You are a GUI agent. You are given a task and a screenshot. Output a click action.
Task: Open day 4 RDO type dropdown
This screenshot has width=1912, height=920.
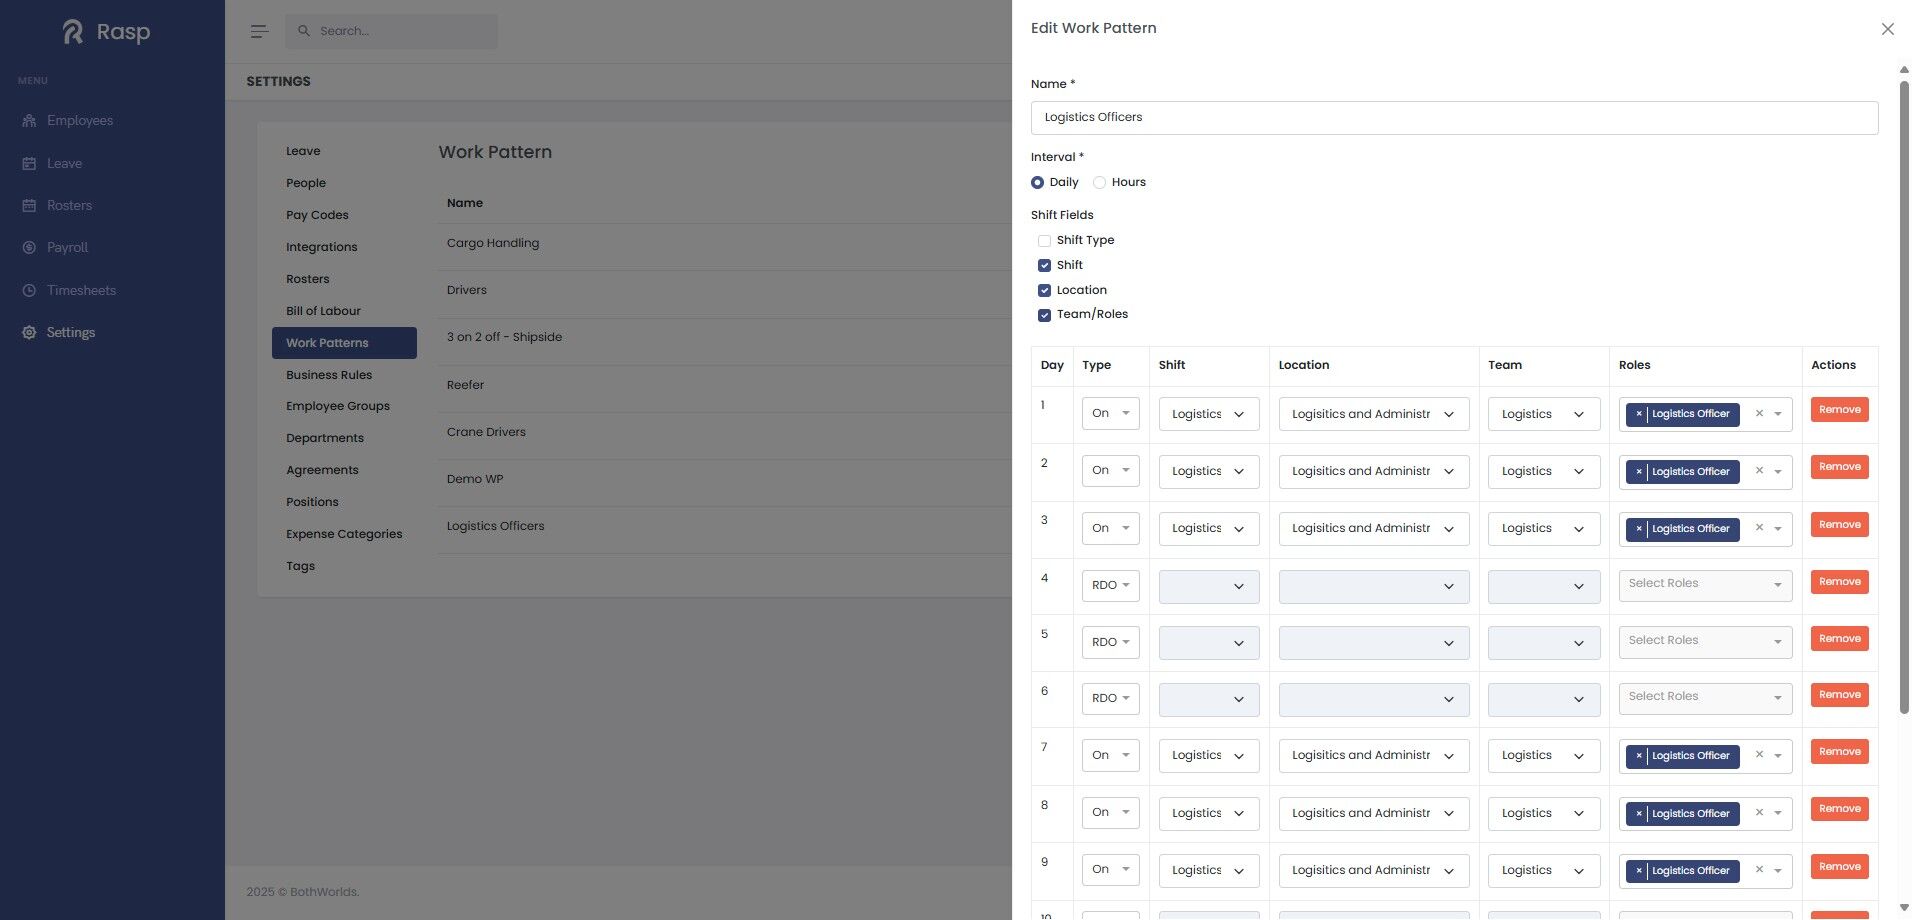(1110, 586)
